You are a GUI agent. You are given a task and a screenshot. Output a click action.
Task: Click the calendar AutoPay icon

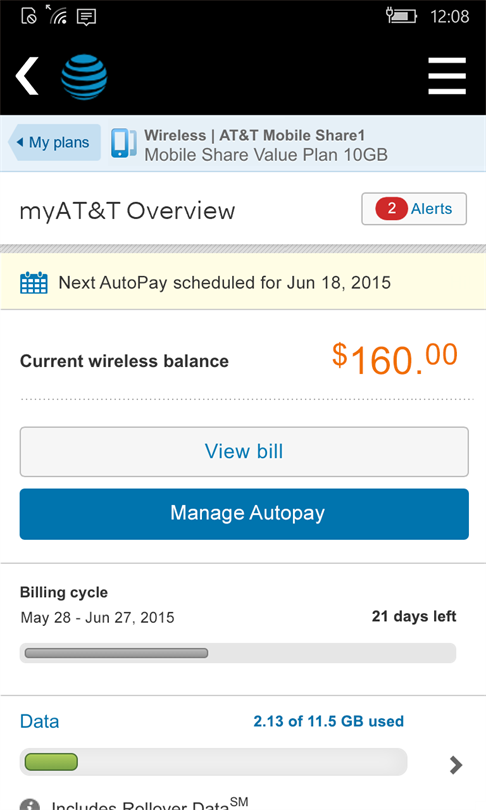point(34,283)
